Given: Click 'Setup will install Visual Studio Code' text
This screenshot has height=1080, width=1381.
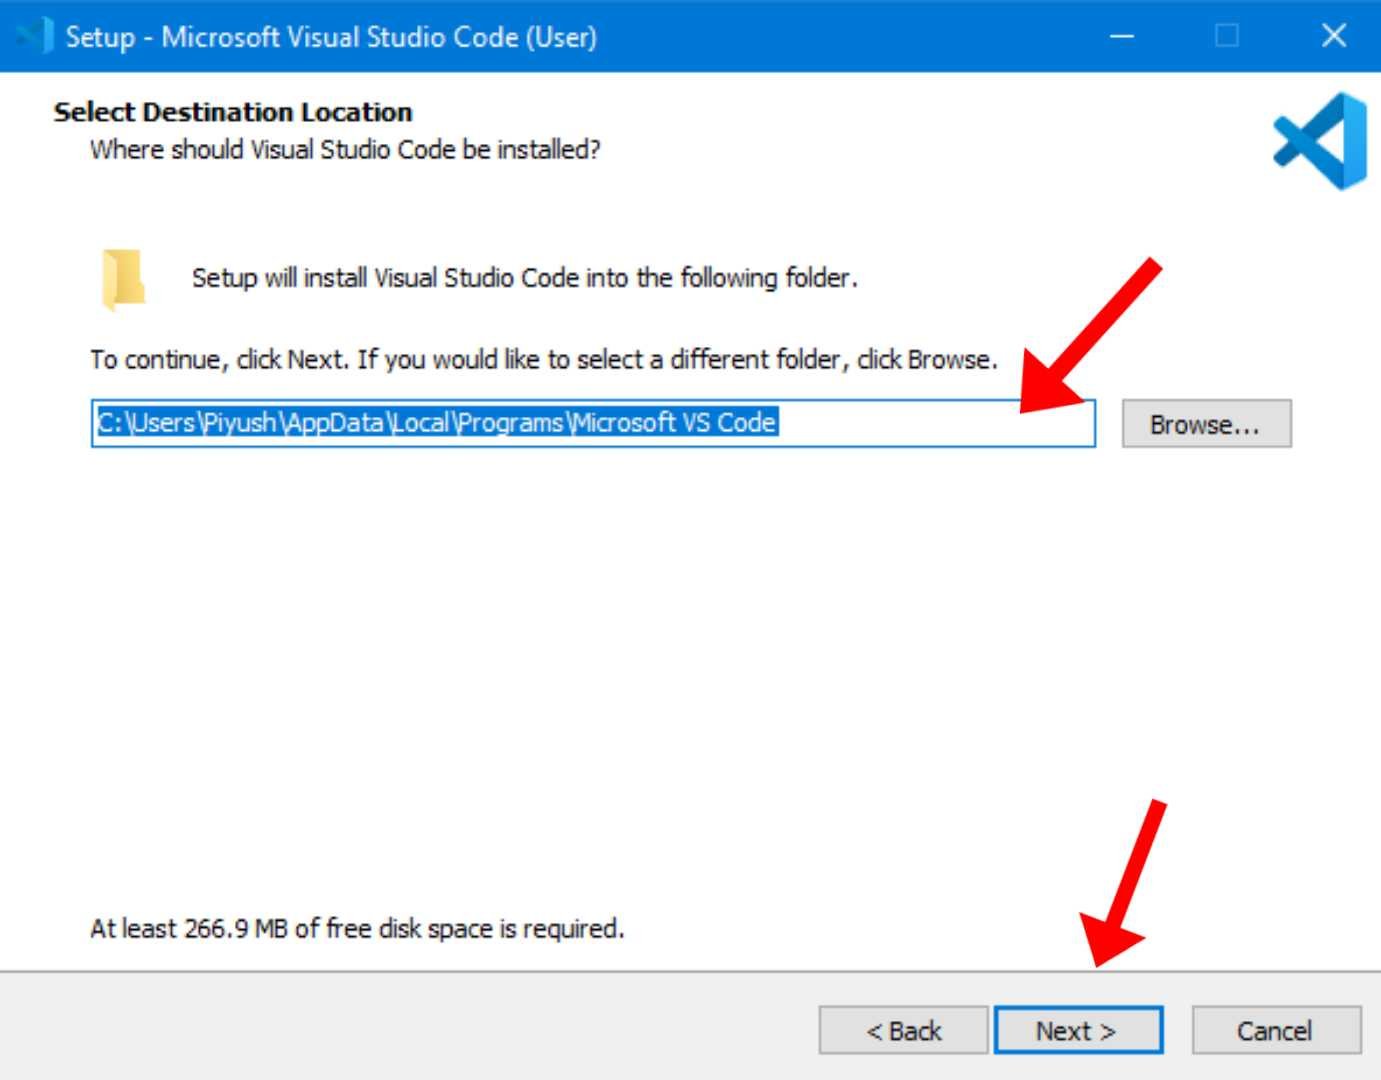Looking at the screenshot, I should (x=525, y=277).
